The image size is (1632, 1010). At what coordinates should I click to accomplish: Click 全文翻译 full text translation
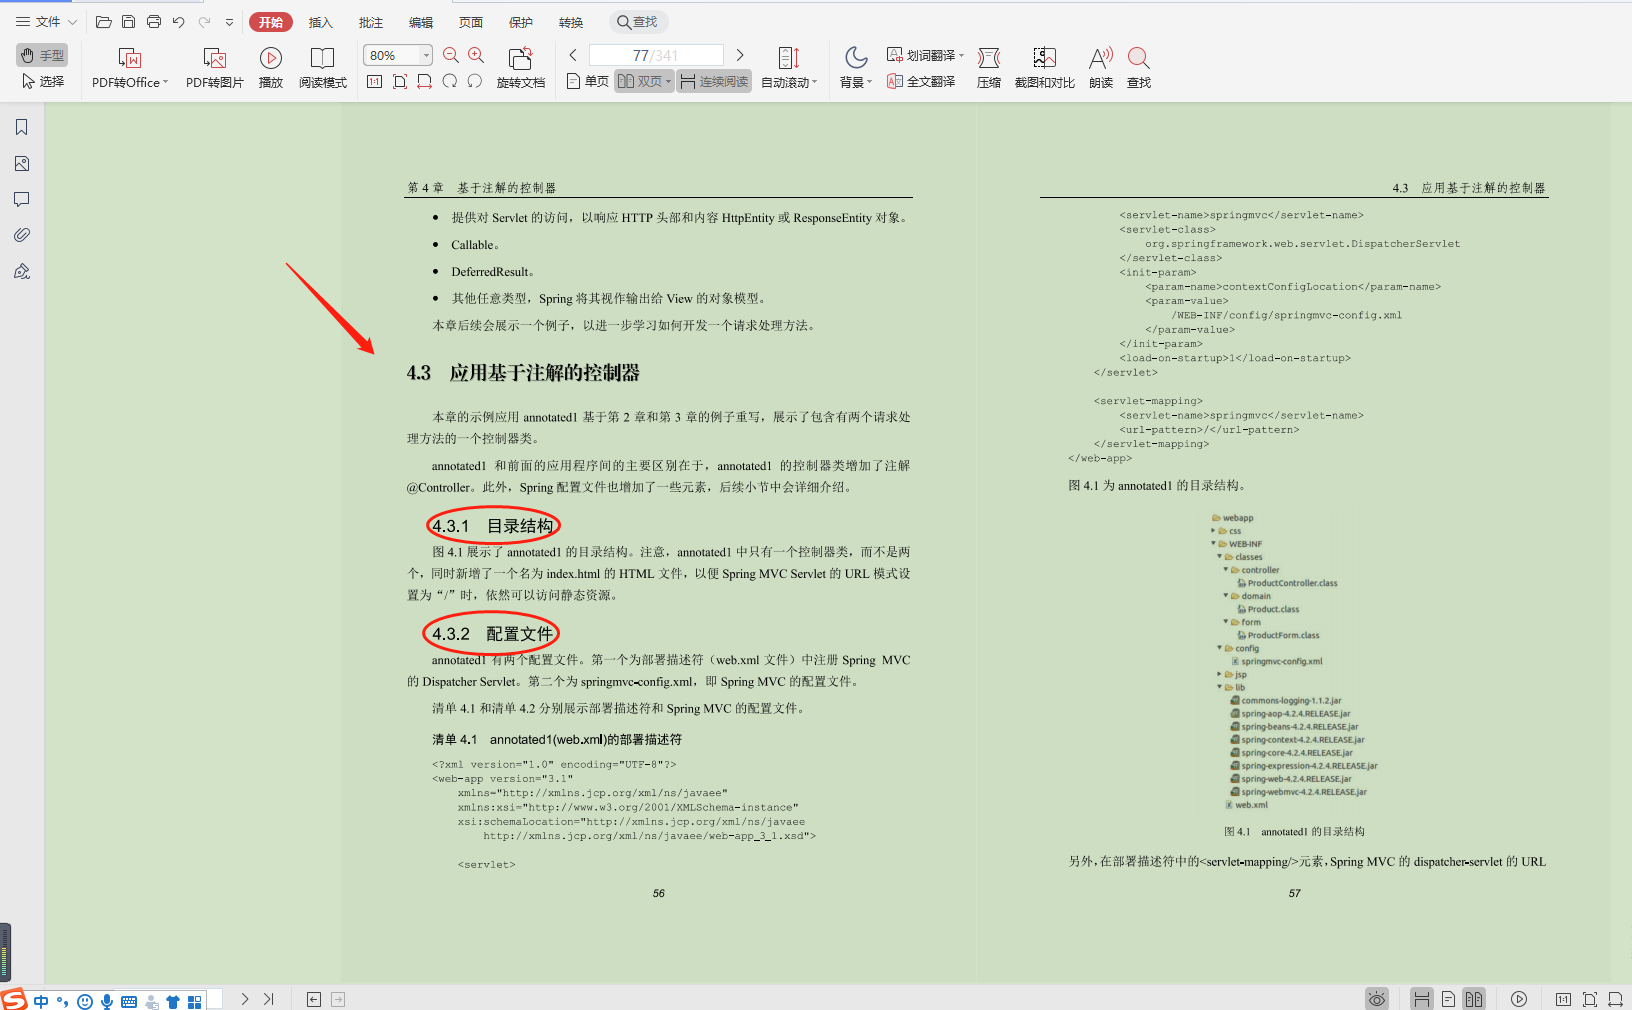(x=921, y=81)
